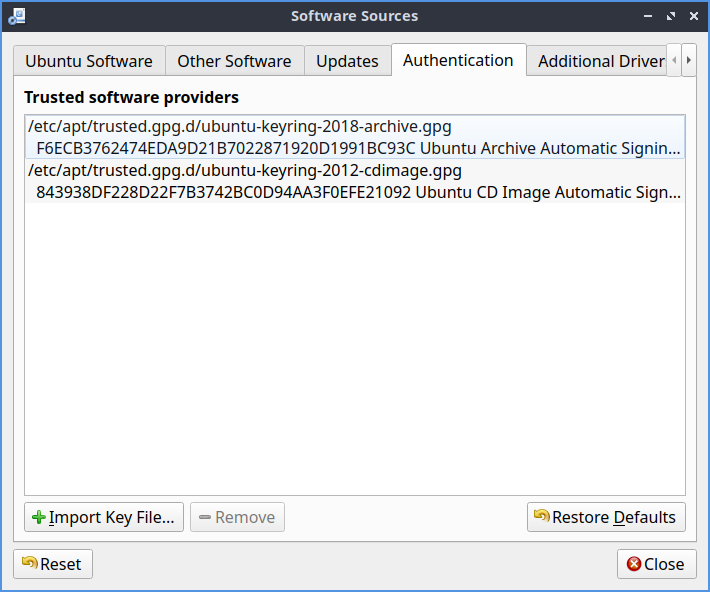Open the Other Software tab

click(x=234, y=61)
